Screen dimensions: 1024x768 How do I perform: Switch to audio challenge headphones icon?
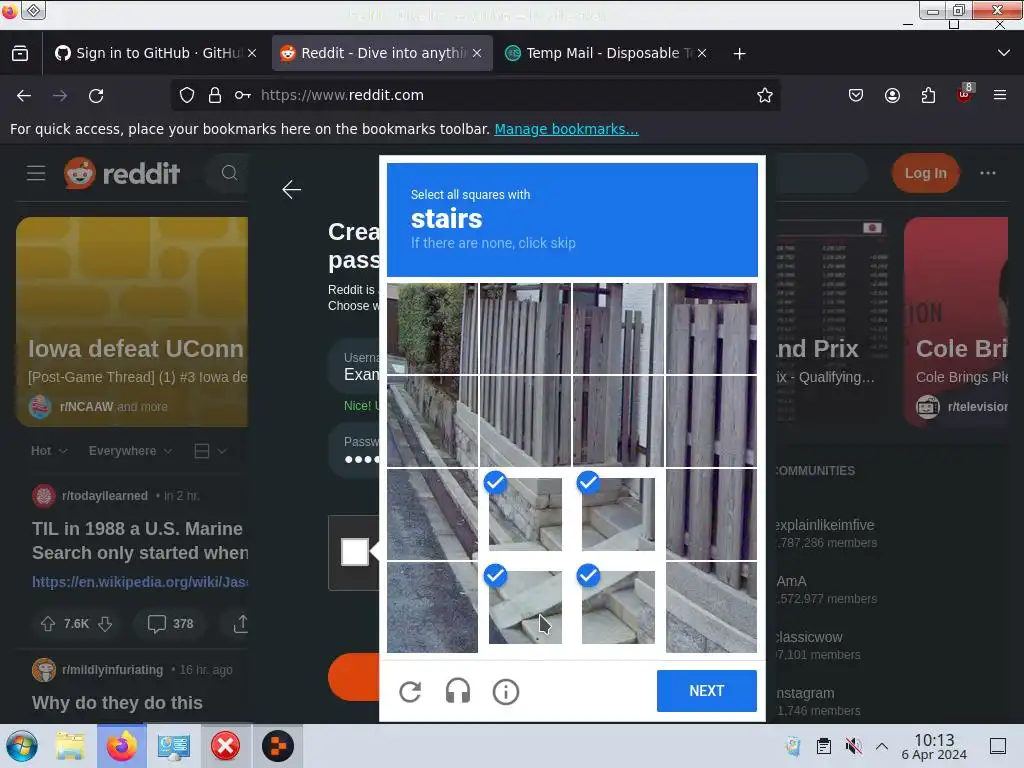pyautogui.click(x=458, y=691)
